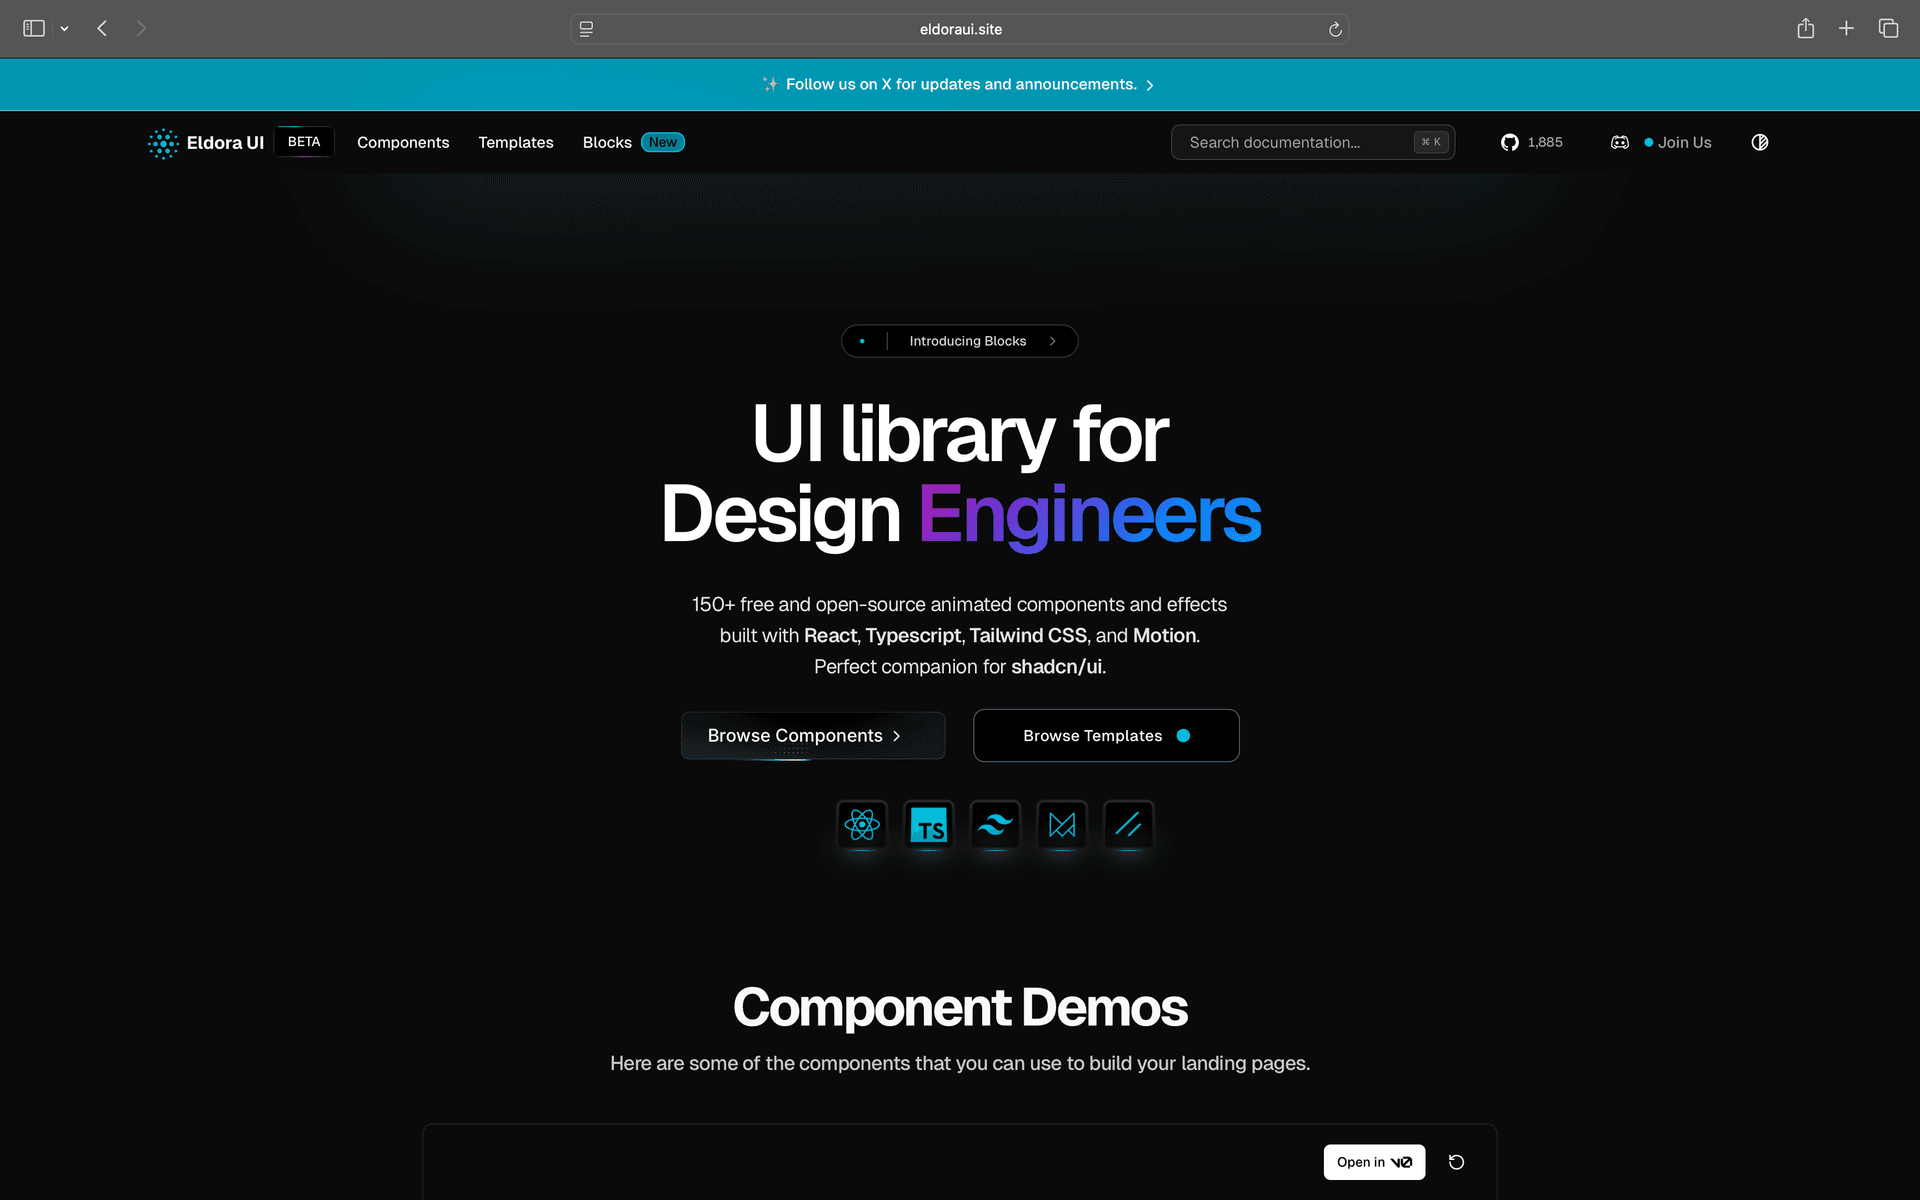Toggle Safari sidebar visibility
Viewport: 1920px width, 1200px height.
click(x=34, y=28)
